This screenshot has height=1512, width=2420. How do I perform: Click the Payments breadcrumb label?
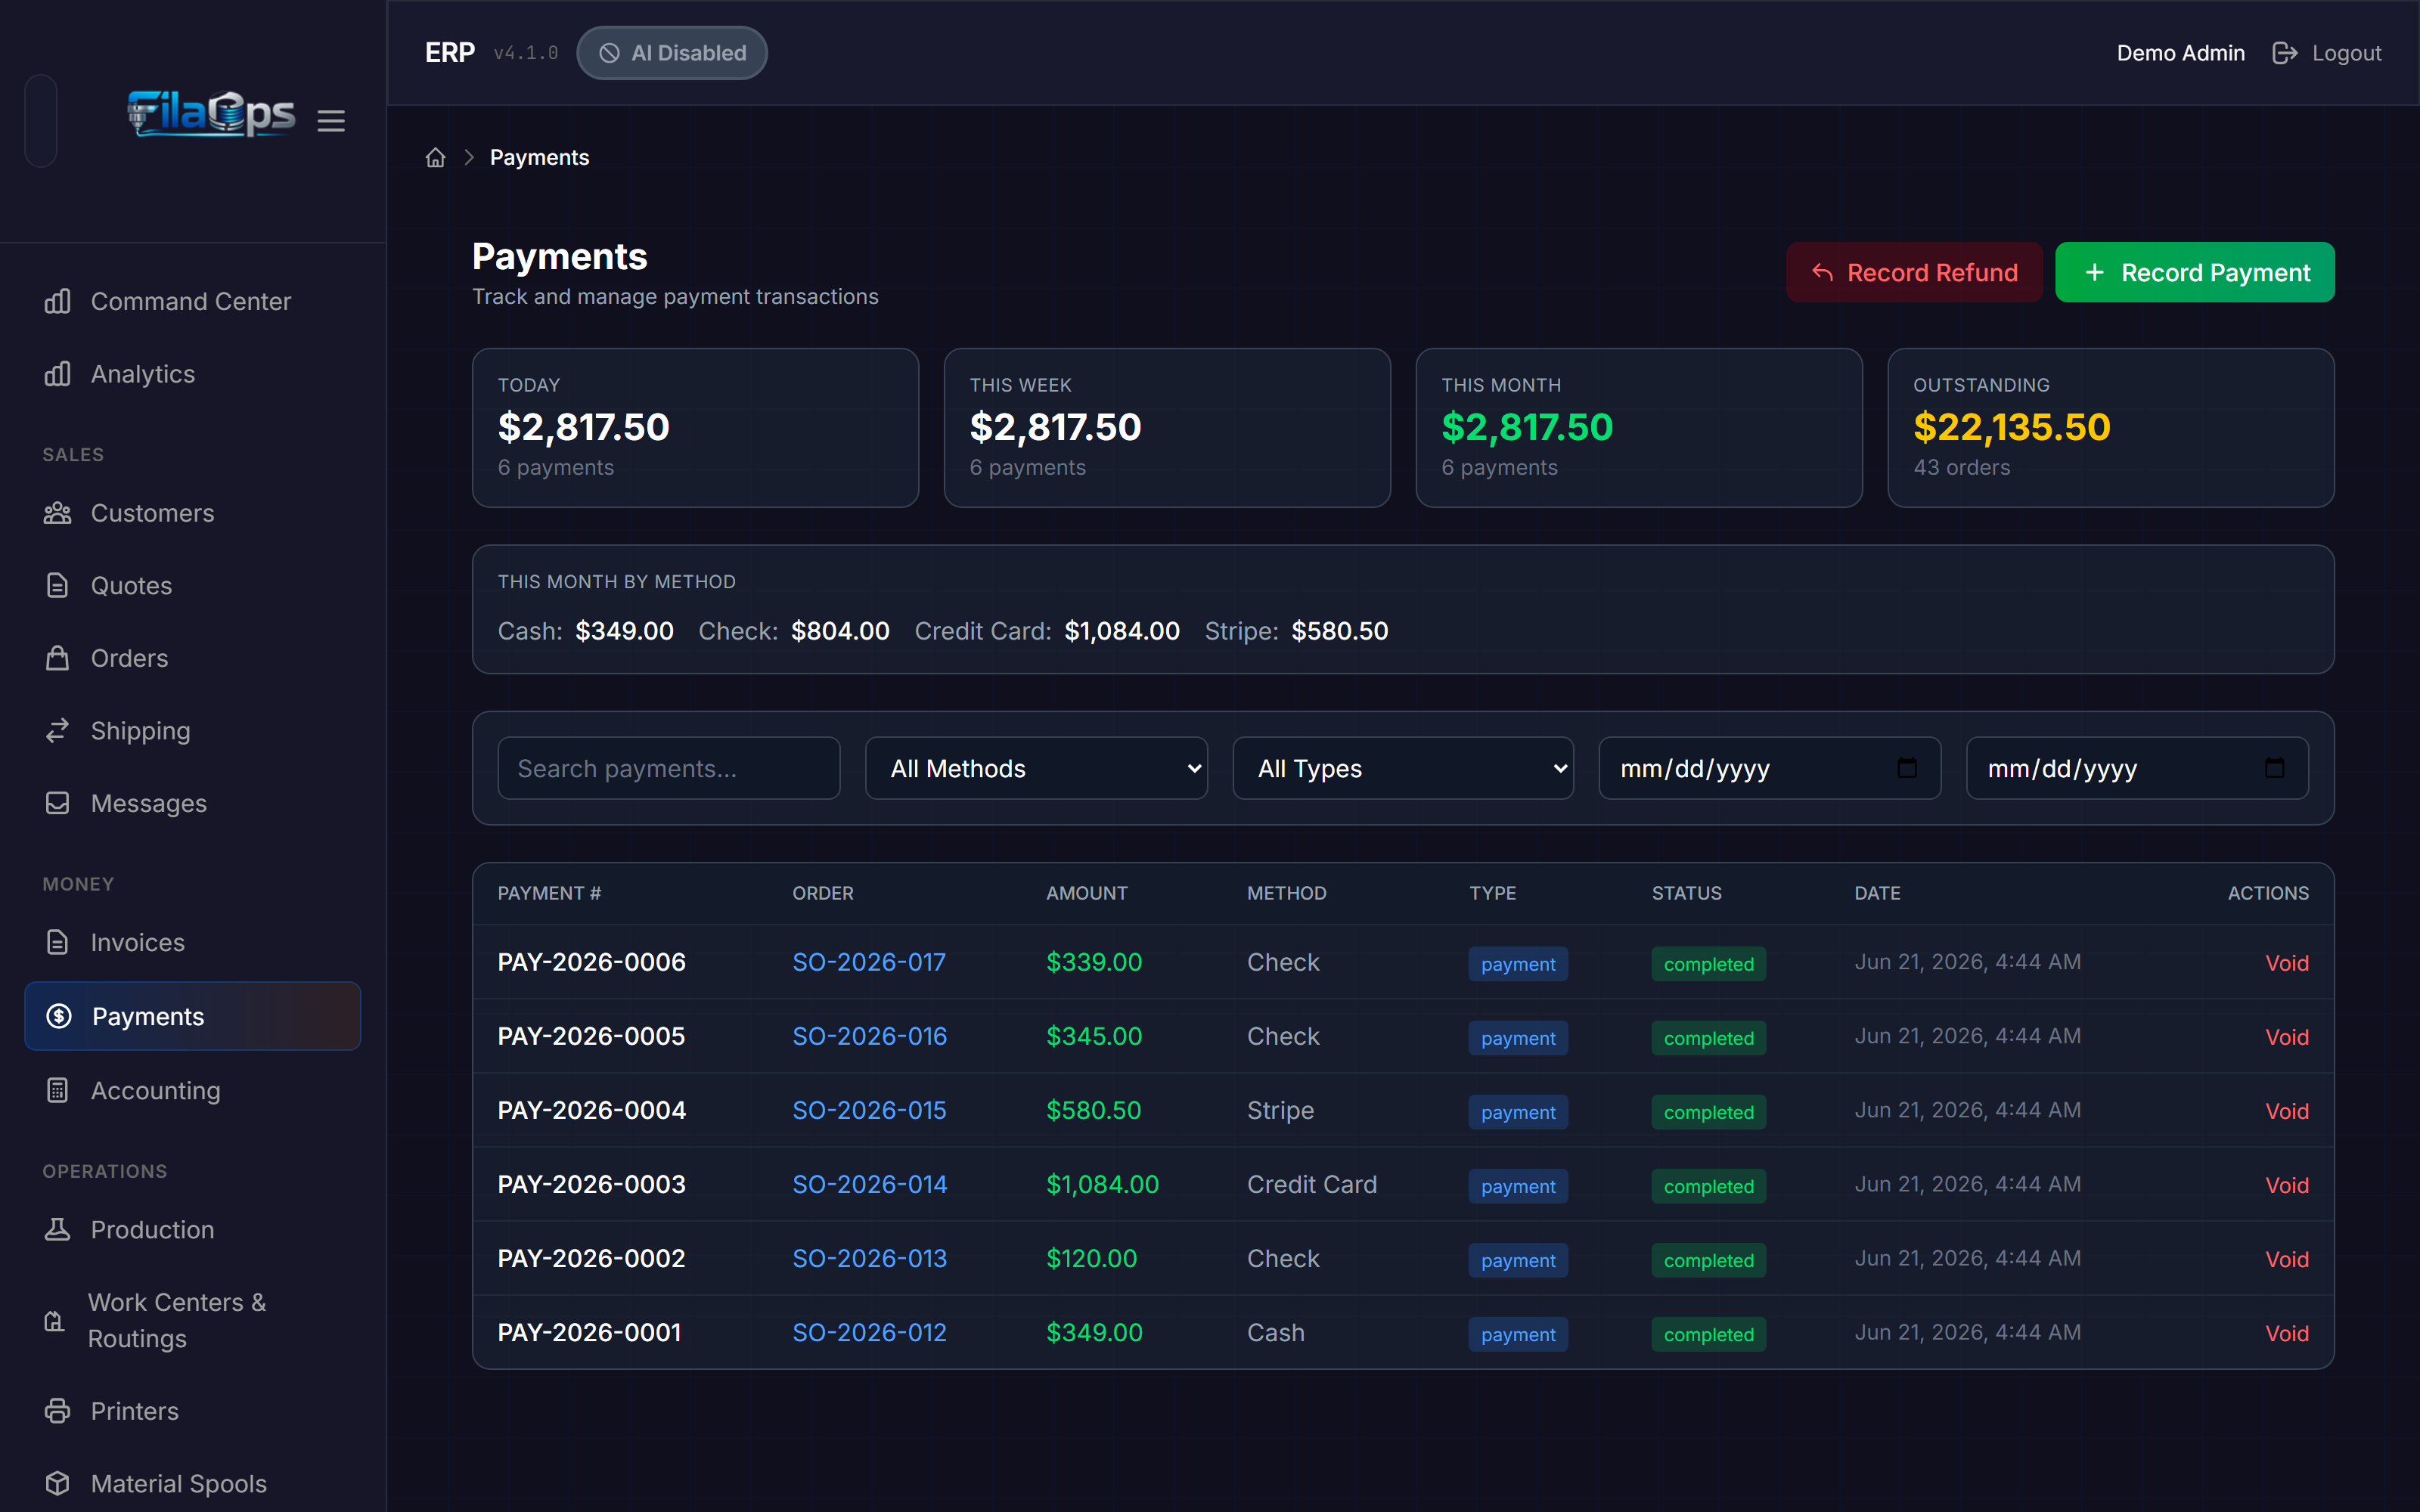[539, 158]
